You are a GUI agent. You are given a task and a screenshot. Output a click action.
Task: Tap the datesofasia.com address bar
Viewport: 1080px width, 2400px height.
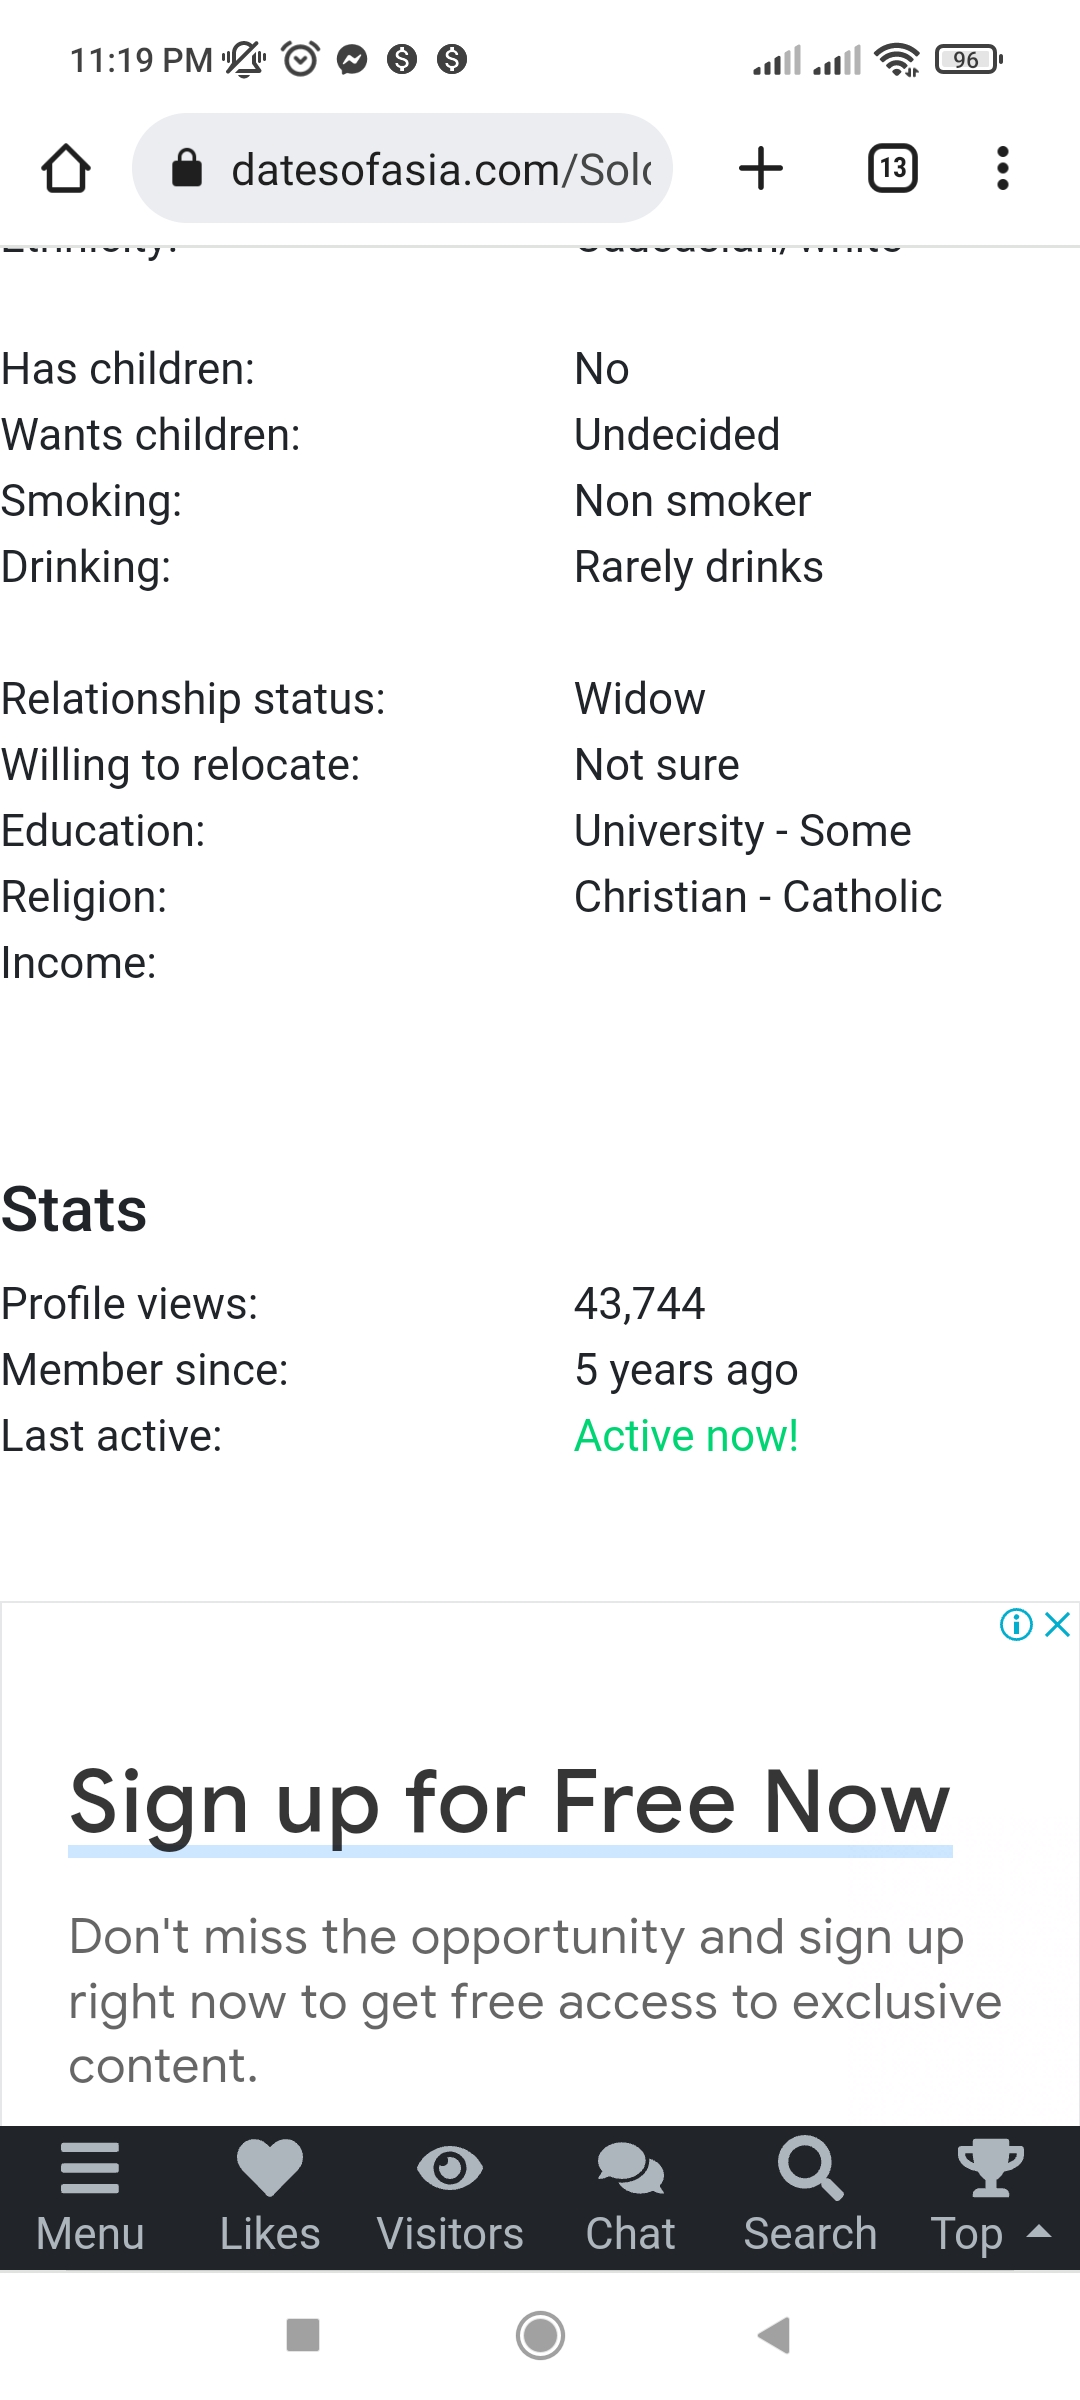pos(402,168)
